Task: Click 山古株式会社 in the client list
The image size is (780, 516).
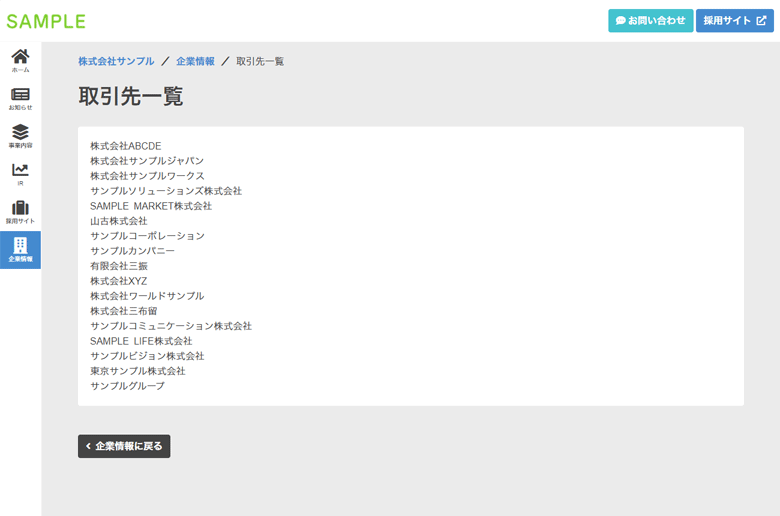Action: (x=118, y=221)
